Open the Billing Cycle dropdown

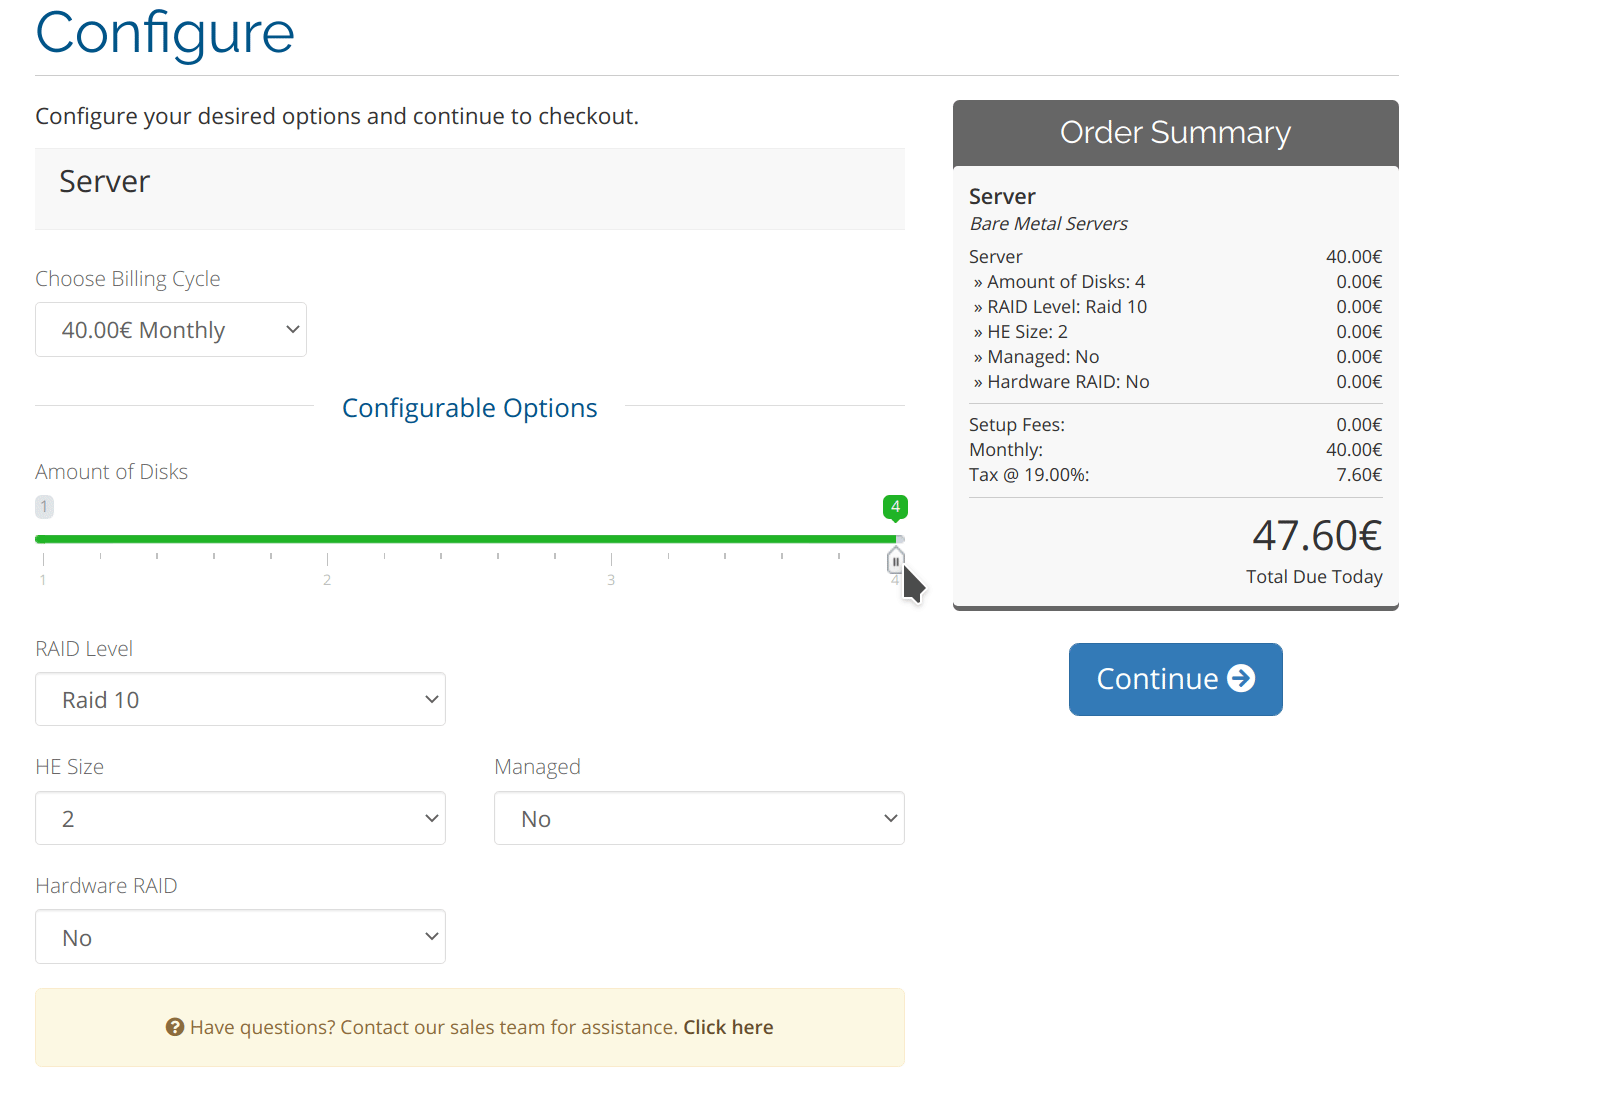[171, 329]
